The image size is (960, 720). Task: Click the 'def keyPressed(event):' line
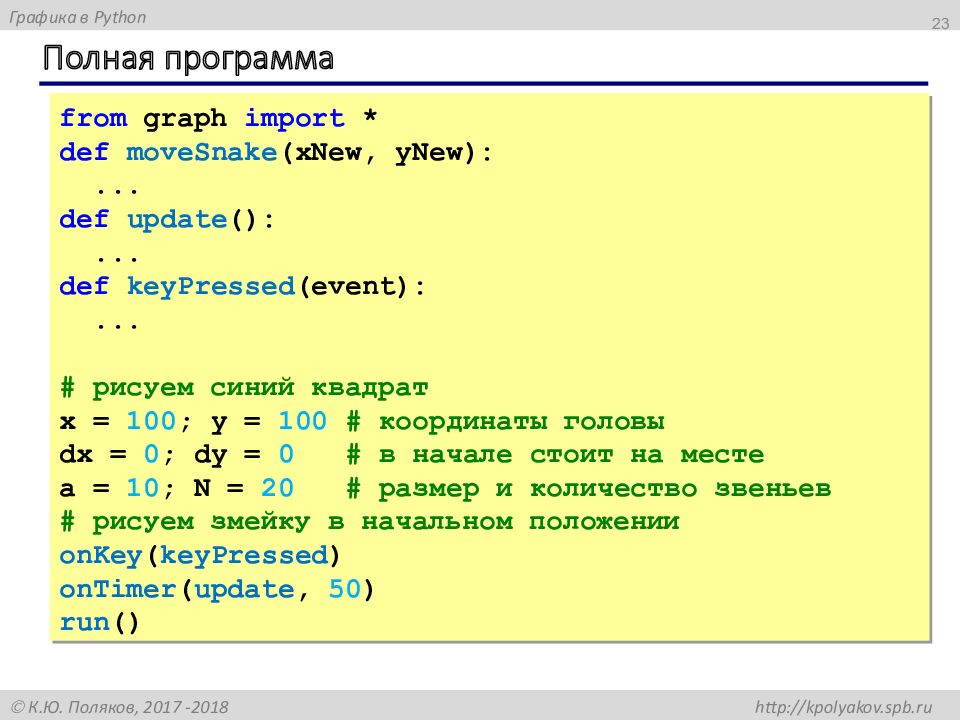(242, 286)
